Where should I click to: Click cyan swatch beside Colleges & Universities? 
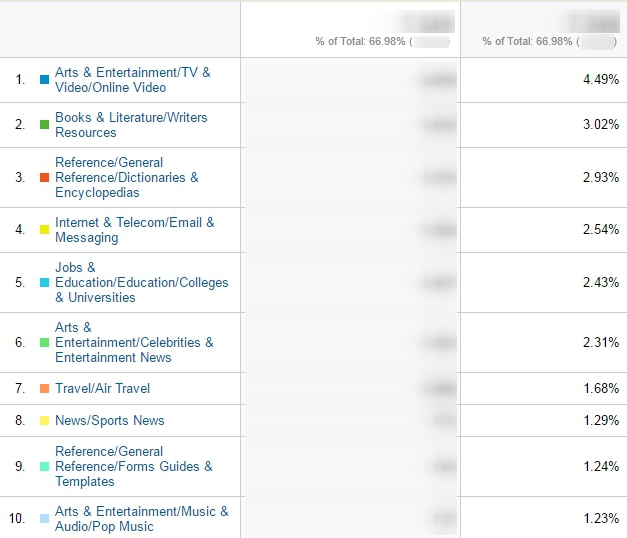click(44, 282)
